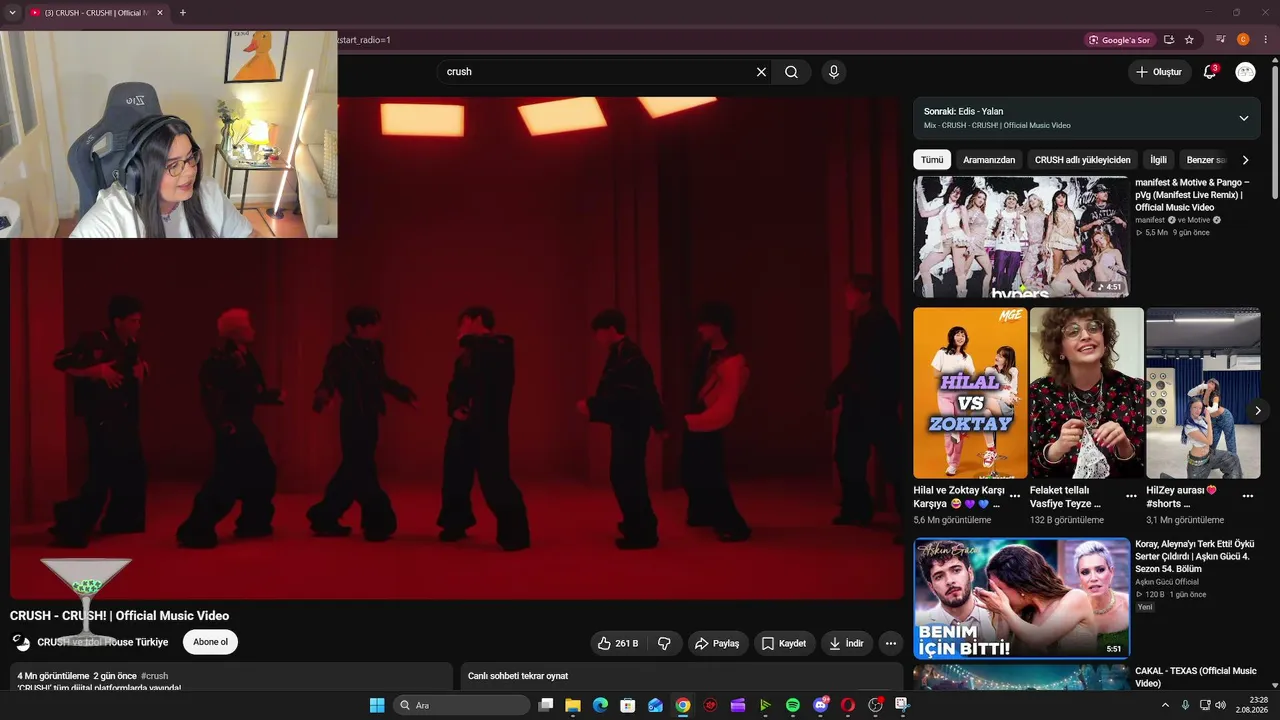1280x720 pixels.
Task: Open the taskbar volume control
Action: pyautogui.click(x=1220, y=705)
